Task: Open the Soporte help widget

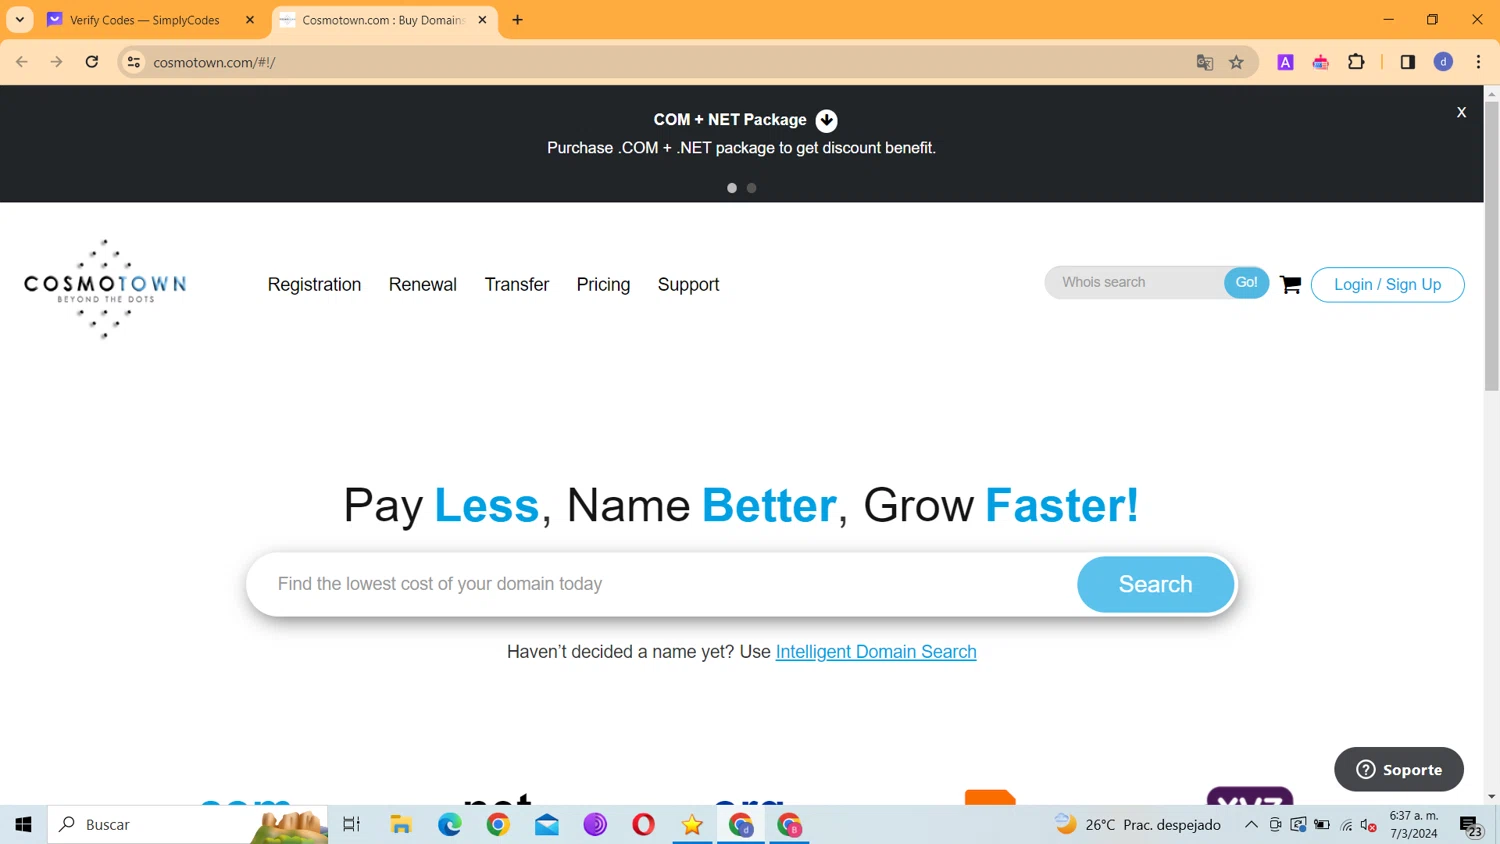Action: (x=1399, y=769)
